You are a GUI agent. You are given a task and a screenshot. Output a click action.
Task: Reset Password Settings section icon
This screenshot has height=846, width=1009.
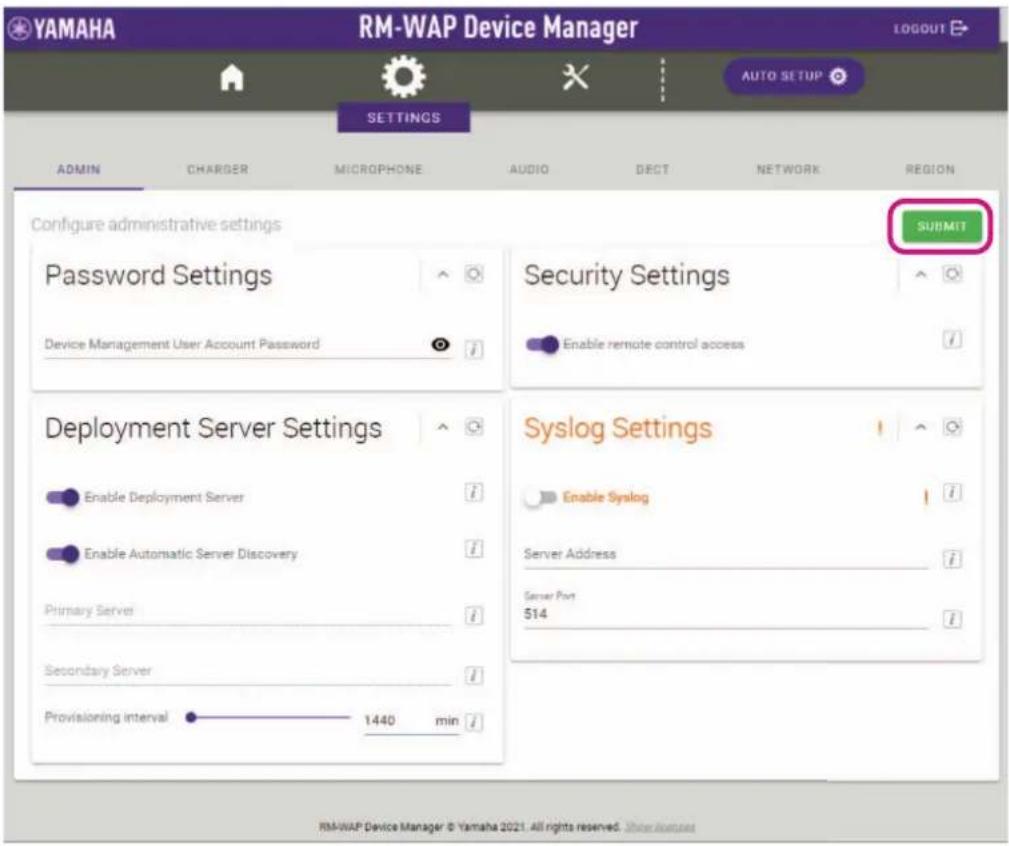pos(474,274)
